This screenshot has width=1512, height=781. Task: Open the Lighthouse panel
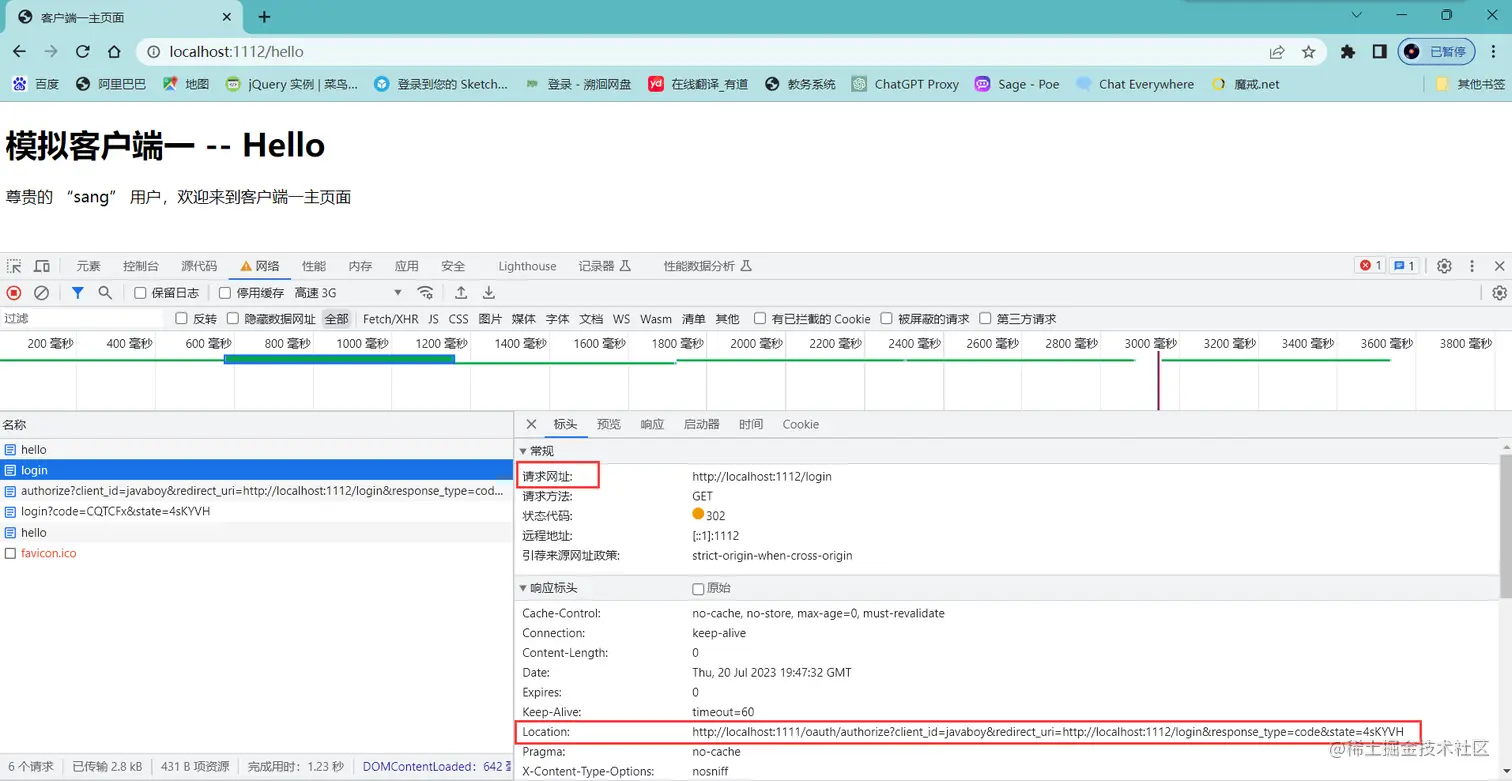pos(527,266)
